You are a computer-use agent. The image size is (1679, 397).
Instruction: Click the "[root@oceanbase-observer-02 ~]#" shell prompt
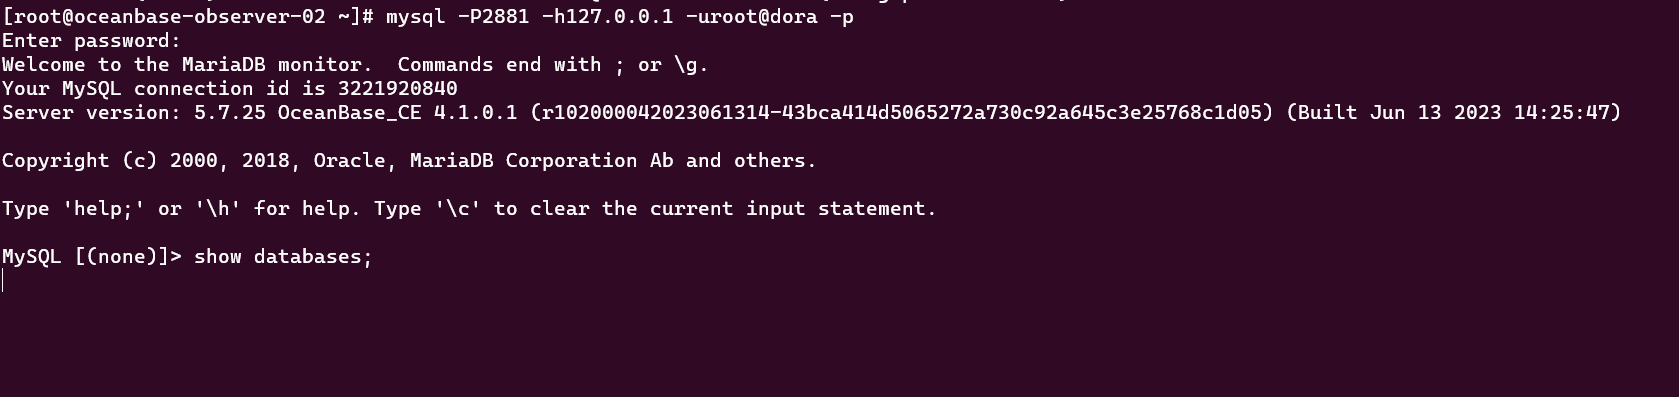pos(188,17)
